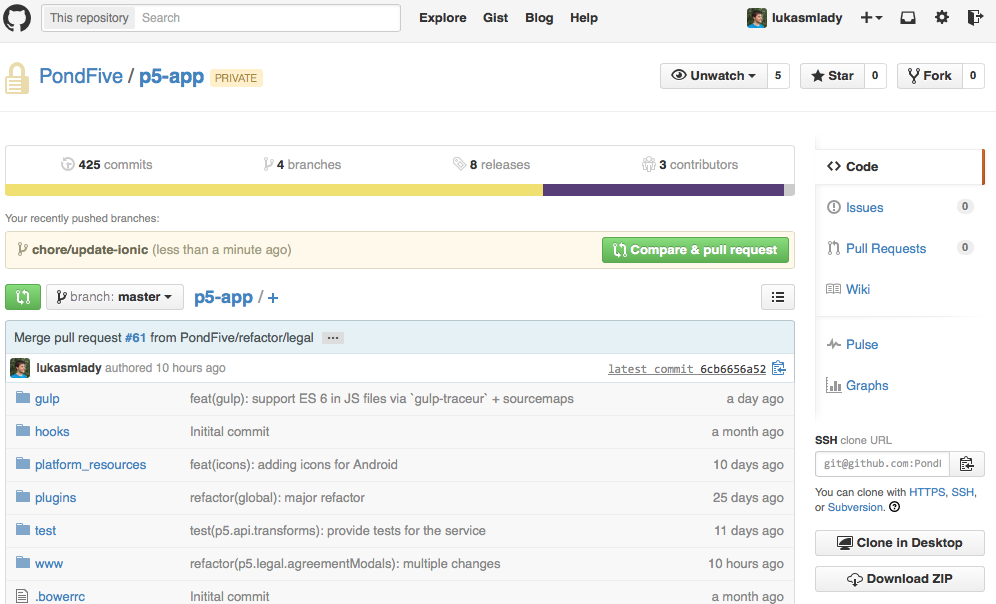Open Blog in the top navigation
This screenshot has width=996, height=604.
point(539,18)
